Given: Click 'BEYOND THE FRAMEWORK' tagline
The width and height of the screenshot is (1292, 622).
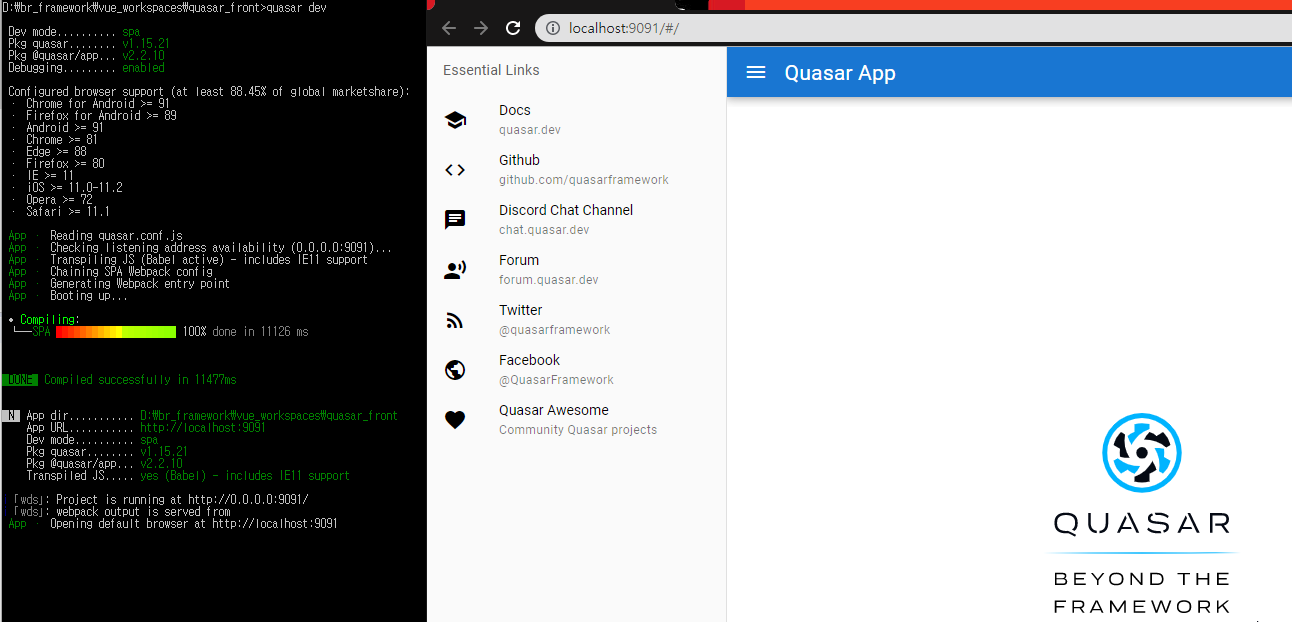Looking at the screenshot, I should tap(1142, 593).
